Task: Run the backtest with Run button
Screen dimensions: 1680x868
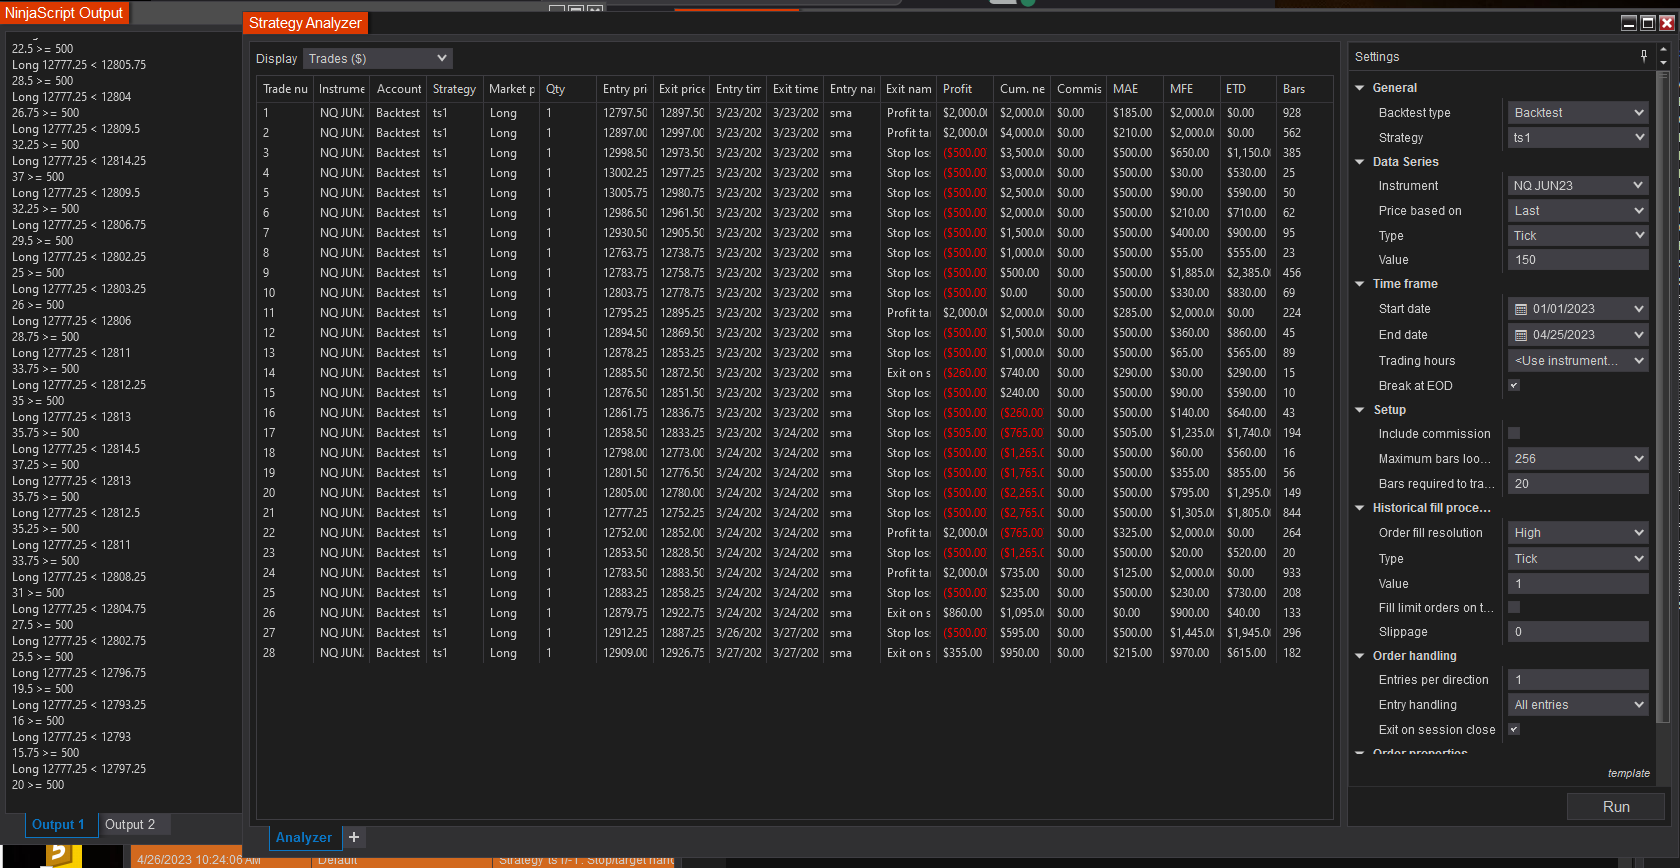Action: (1616, 807)
